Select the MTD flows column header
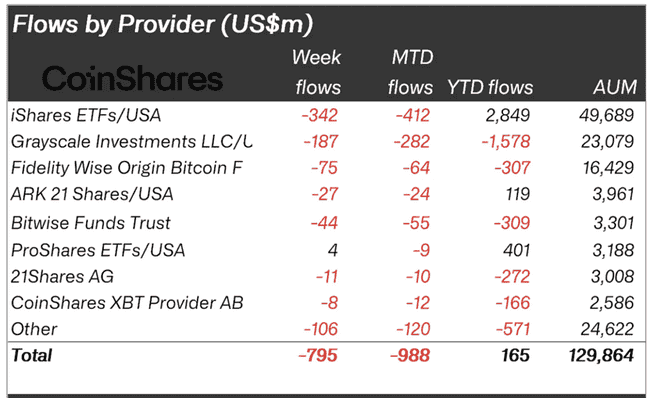The height and width of the screenshot is (398, 650). (x=410, y=72)
